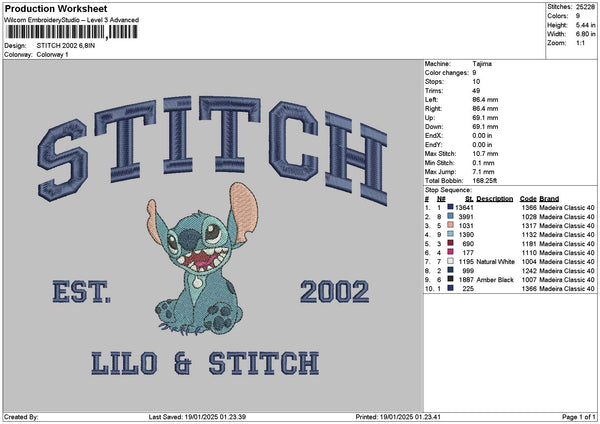Click the 'Page 1 of 1' footer text
Image resolution: width=600 pixels, height=424 pixels.
pos(579,417)
